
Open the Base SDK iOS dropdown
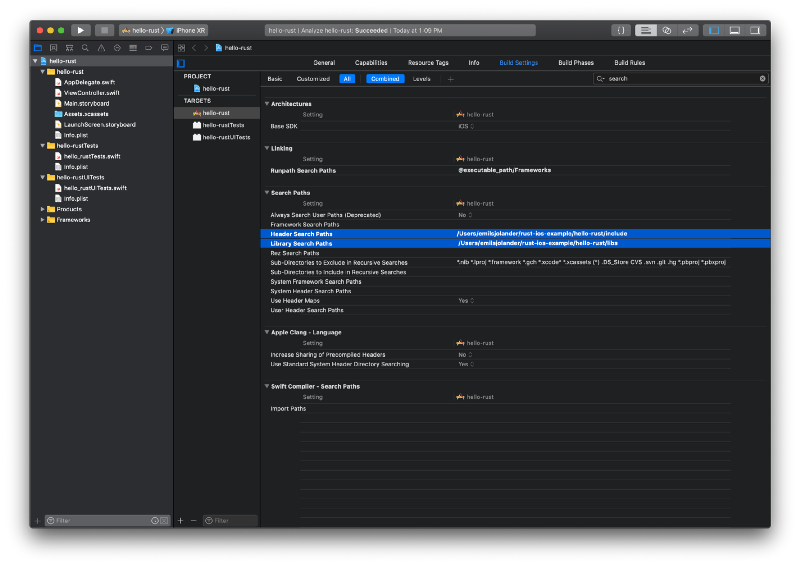pyautogui.click(x=466, y=126)
